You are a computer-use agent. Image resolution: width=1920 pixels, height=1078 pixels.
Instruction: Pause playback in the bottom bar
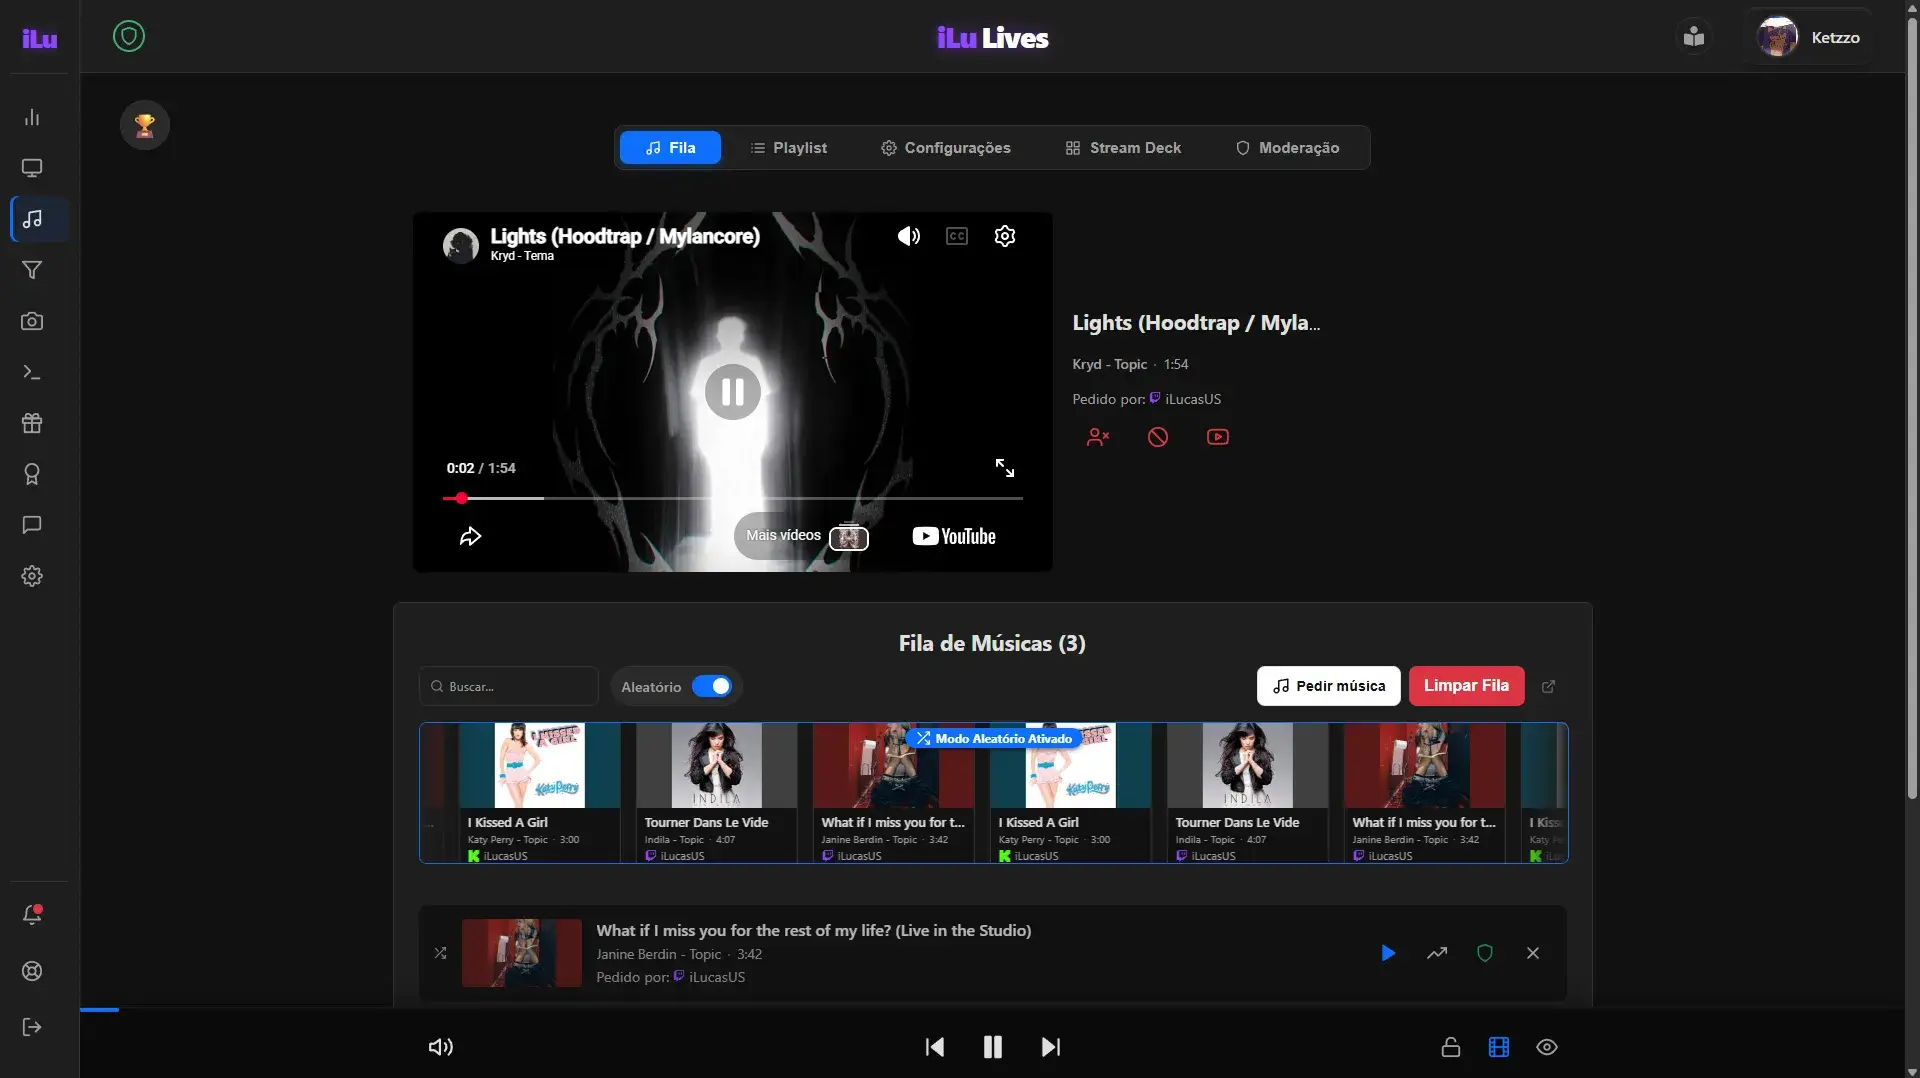[x=992, y=1047]
